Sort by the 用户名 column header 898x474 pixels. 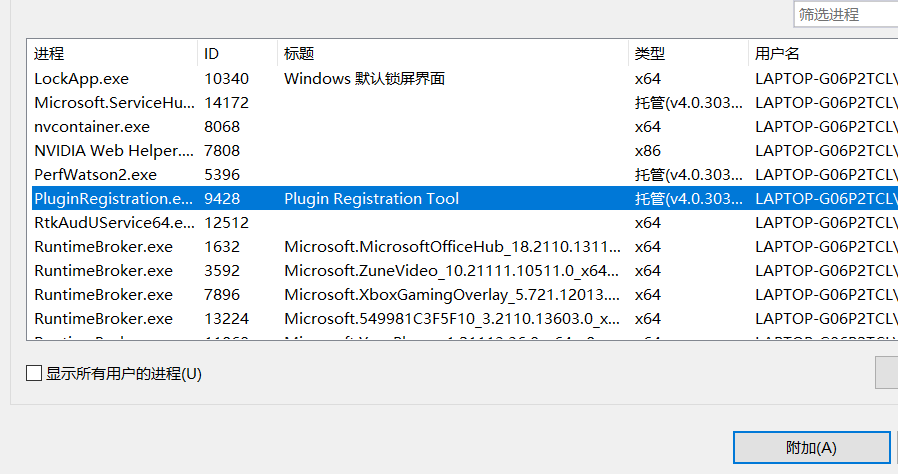[x=824, y=54]
